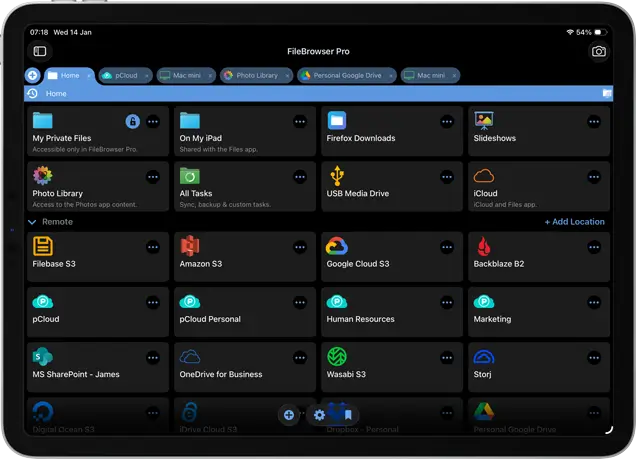Click folder view icon at path bar right

(607, 94)
